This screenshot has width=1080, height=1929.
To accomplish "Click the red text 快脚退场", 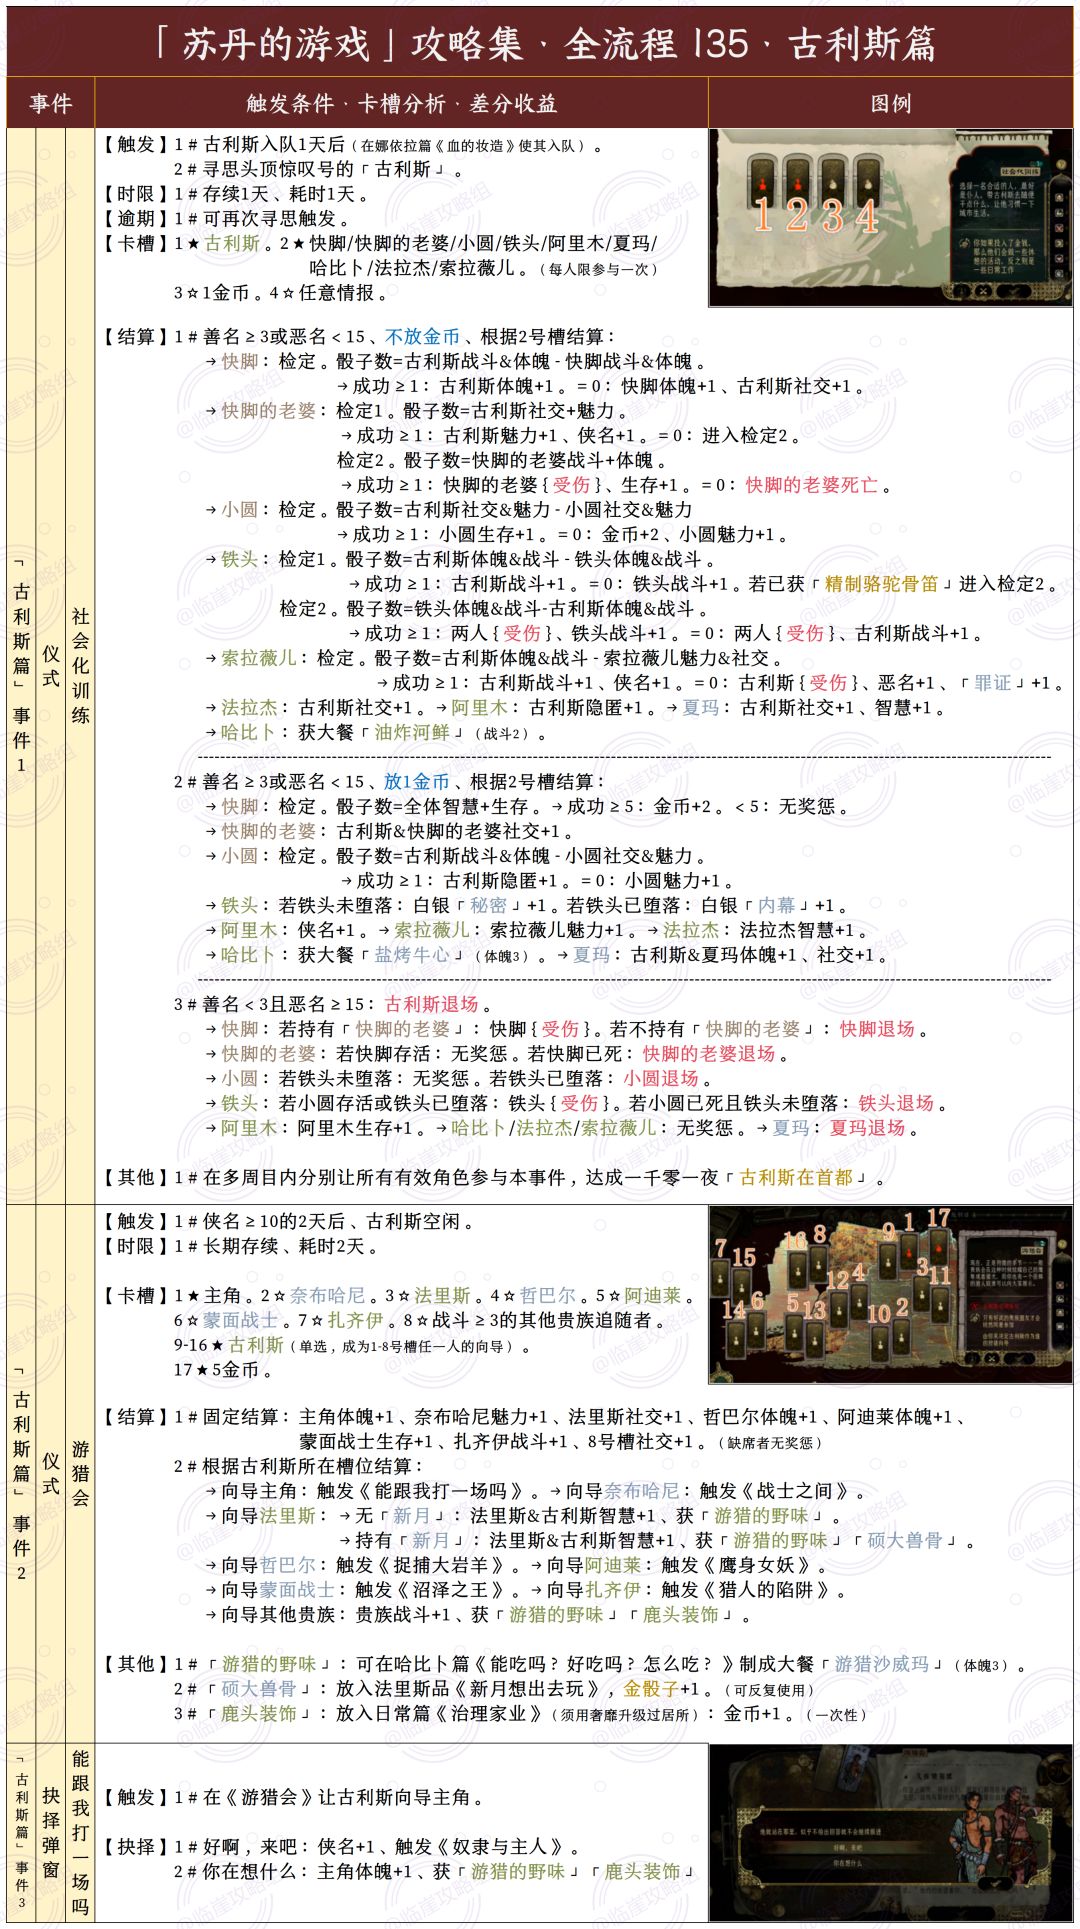I will click(877, 1029).
